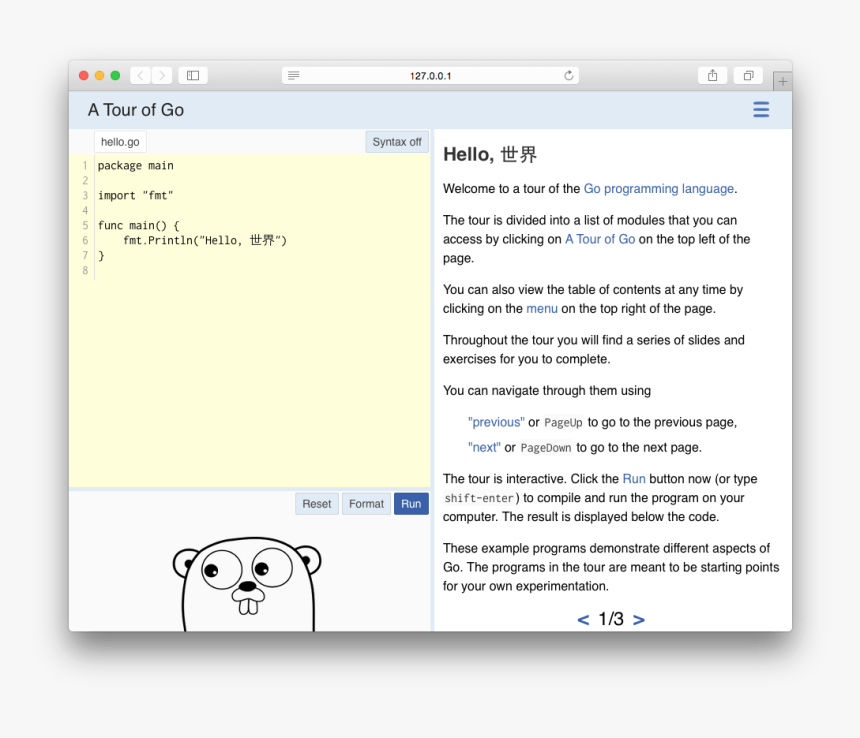Click the A Tour of Go title
The image size is (860, 738).
134,110
